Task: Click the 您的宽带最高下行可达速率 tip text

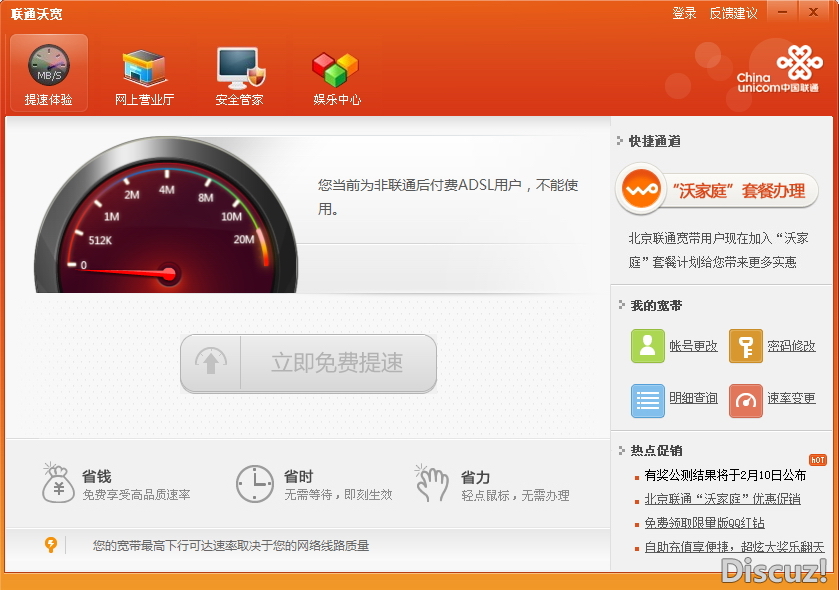Action: (231, 546)
